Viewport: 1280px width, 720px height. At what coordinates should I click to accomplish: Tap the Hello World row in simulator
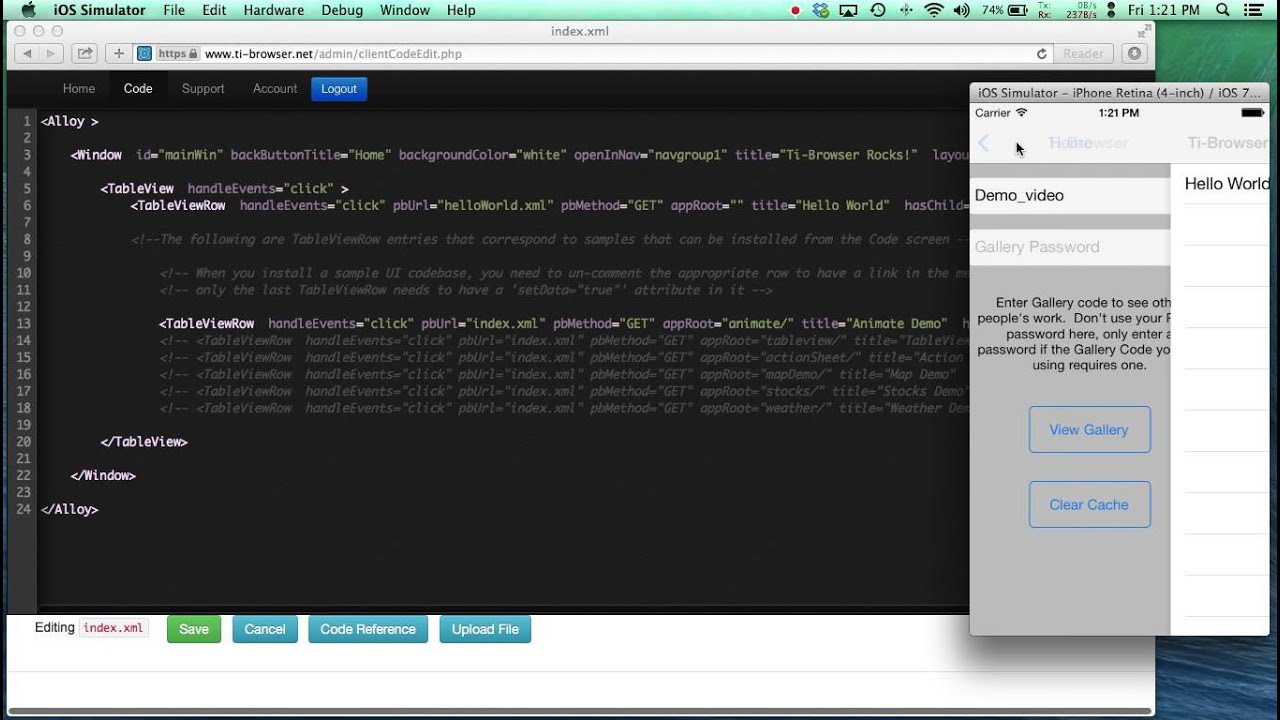tap(1220, 184)
